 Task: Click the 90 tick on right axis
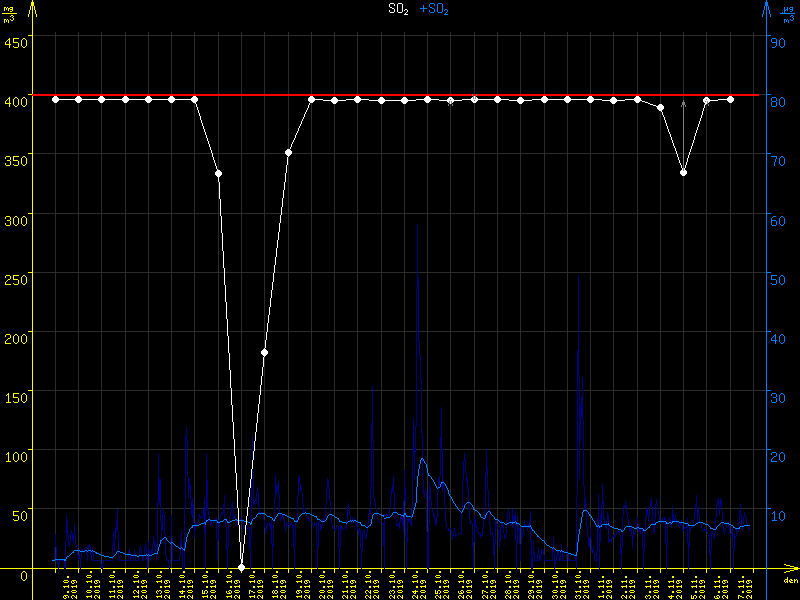(775, 42)
